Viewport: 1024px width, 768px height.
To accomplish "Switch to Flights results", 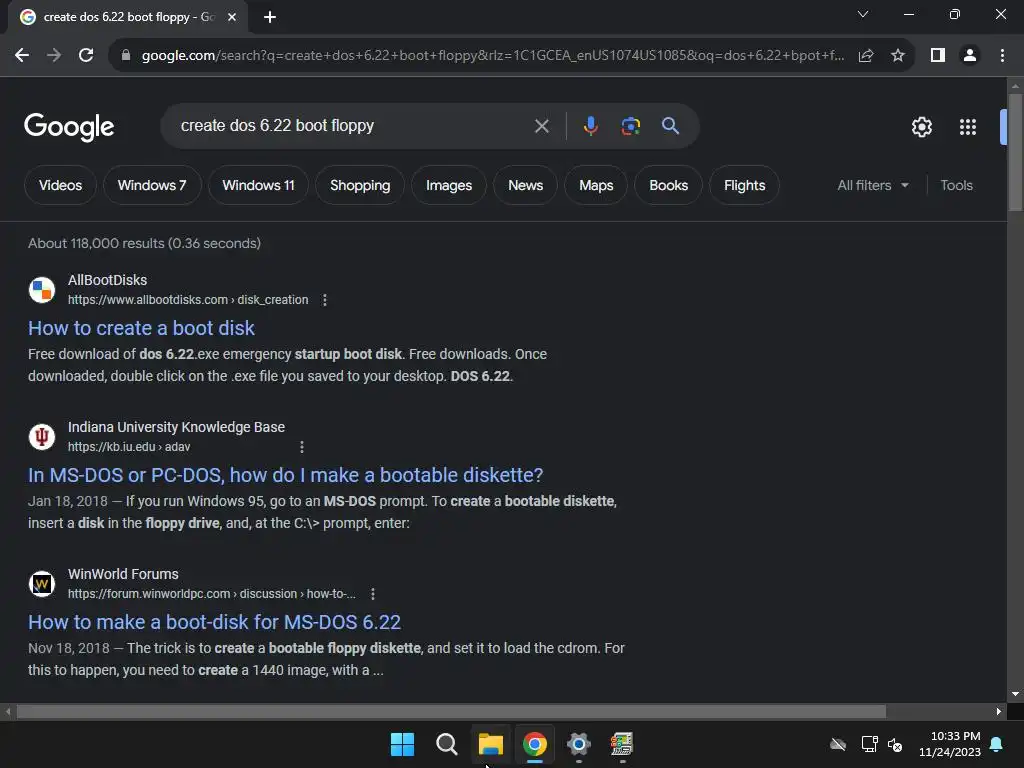I will point(744,185).
